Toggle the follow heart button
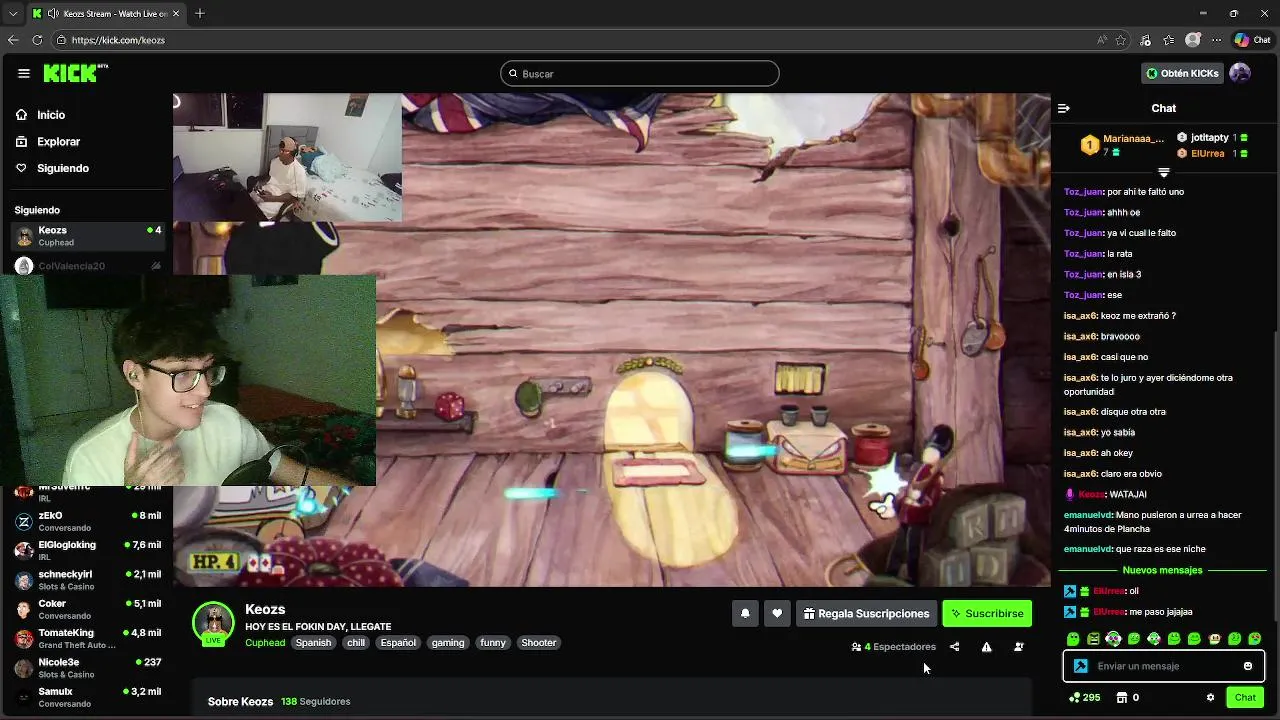This screenshot has width=1280, height=720. 777,614
